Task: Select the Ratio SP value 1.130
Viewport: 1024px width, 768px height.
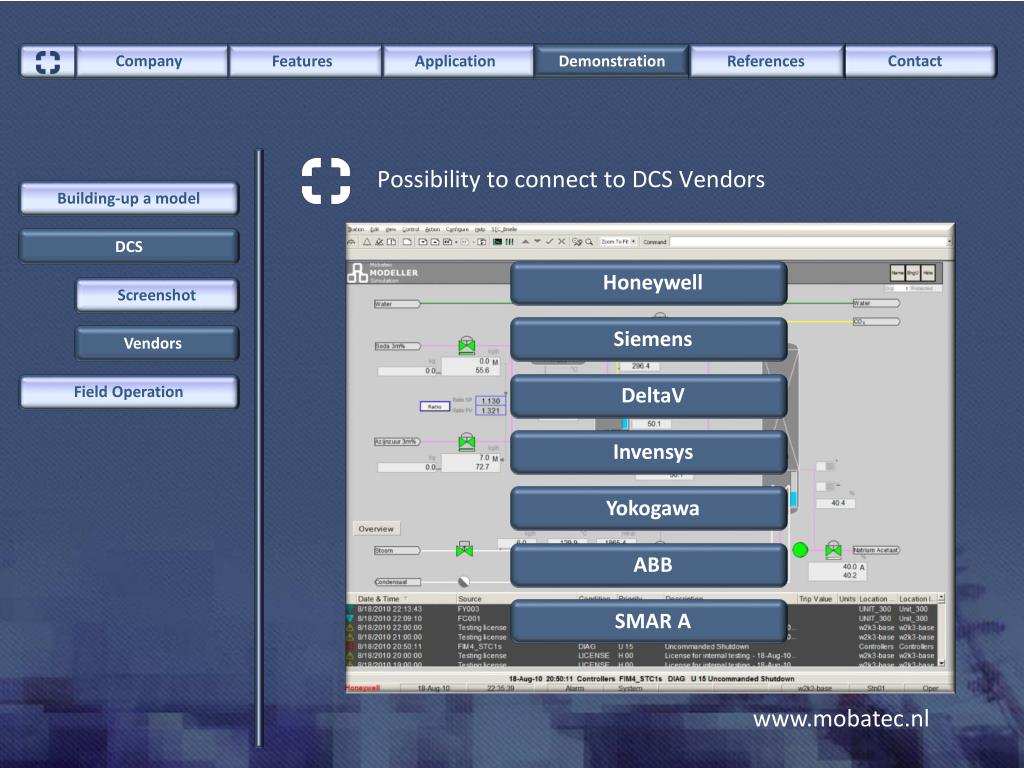Action: [x=490, y=401]
